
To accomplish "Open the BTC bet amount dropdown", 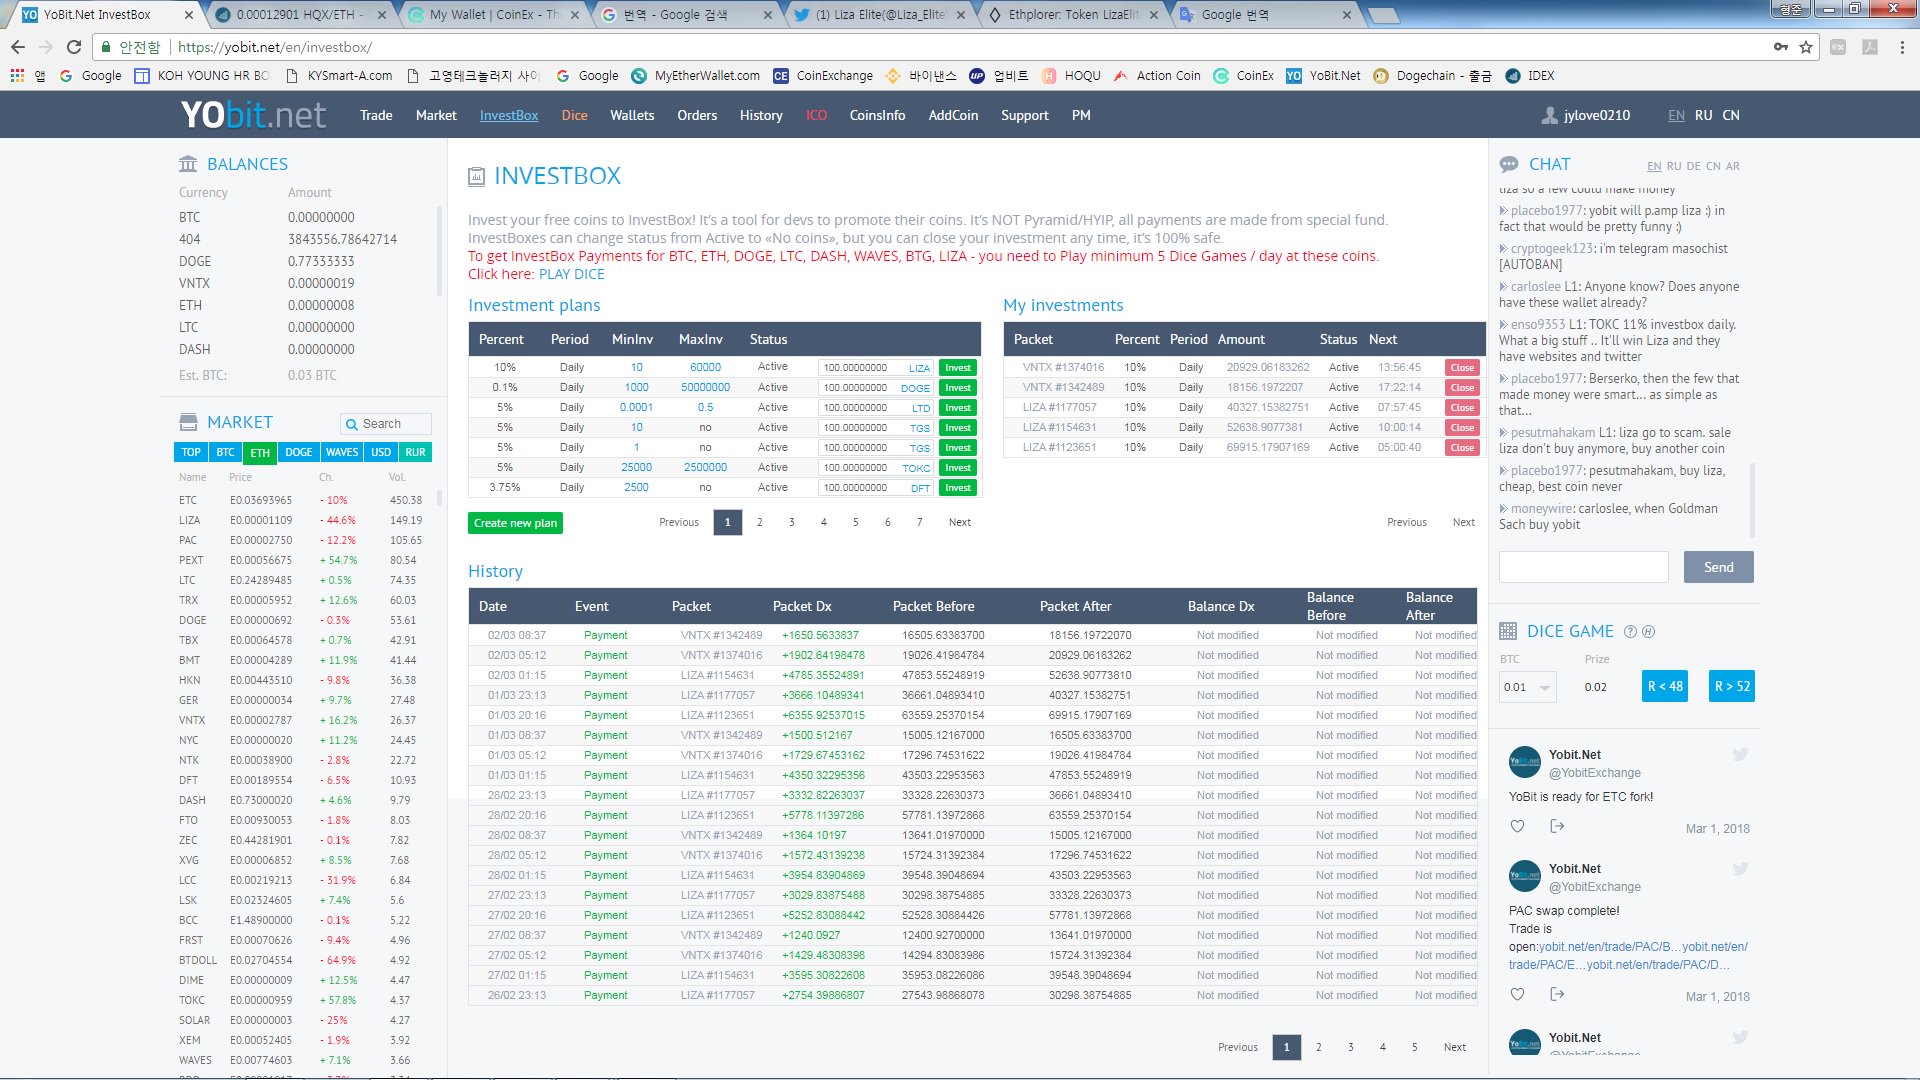I will click(x=1527, y=687).
